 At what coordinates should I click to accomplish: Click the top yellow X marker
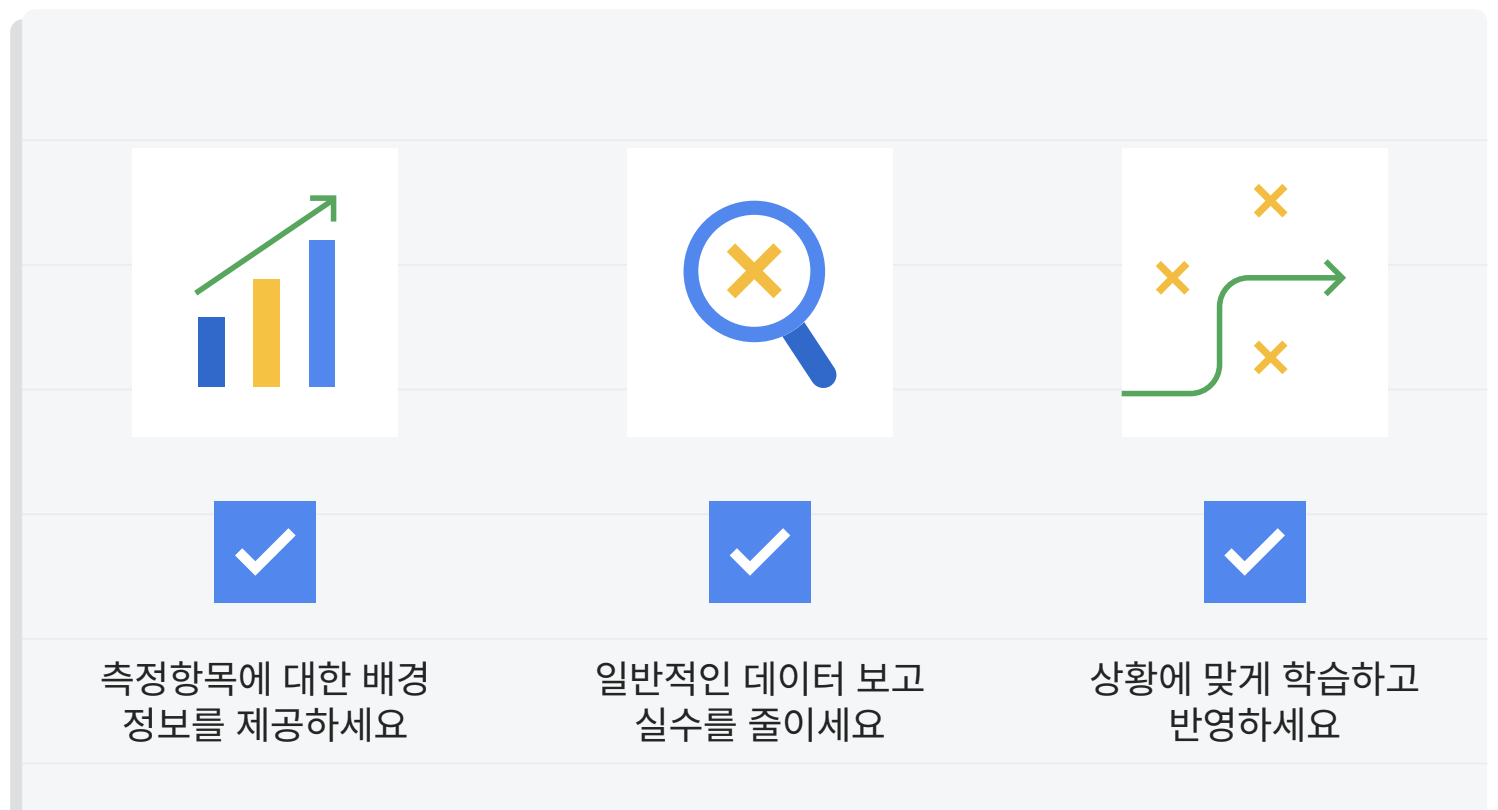1270,200
